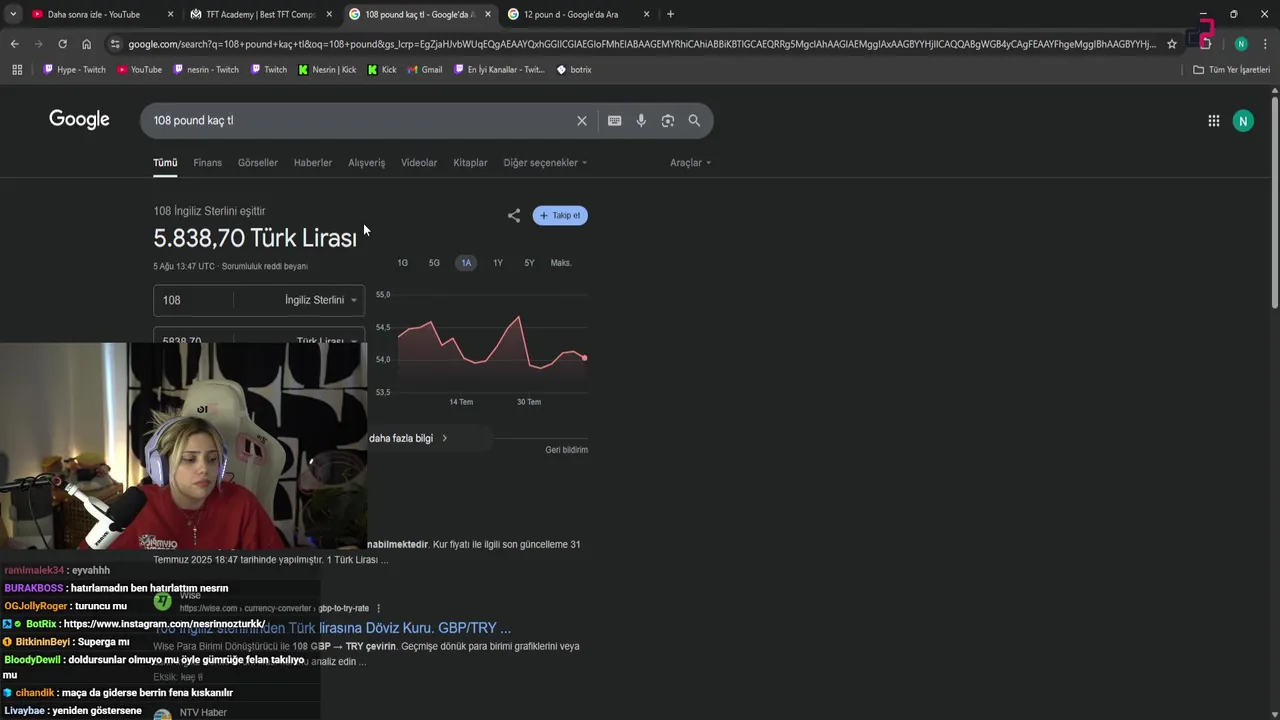Clear the Google search box text
The image size is (1280, 720).
tap(582, 121)
